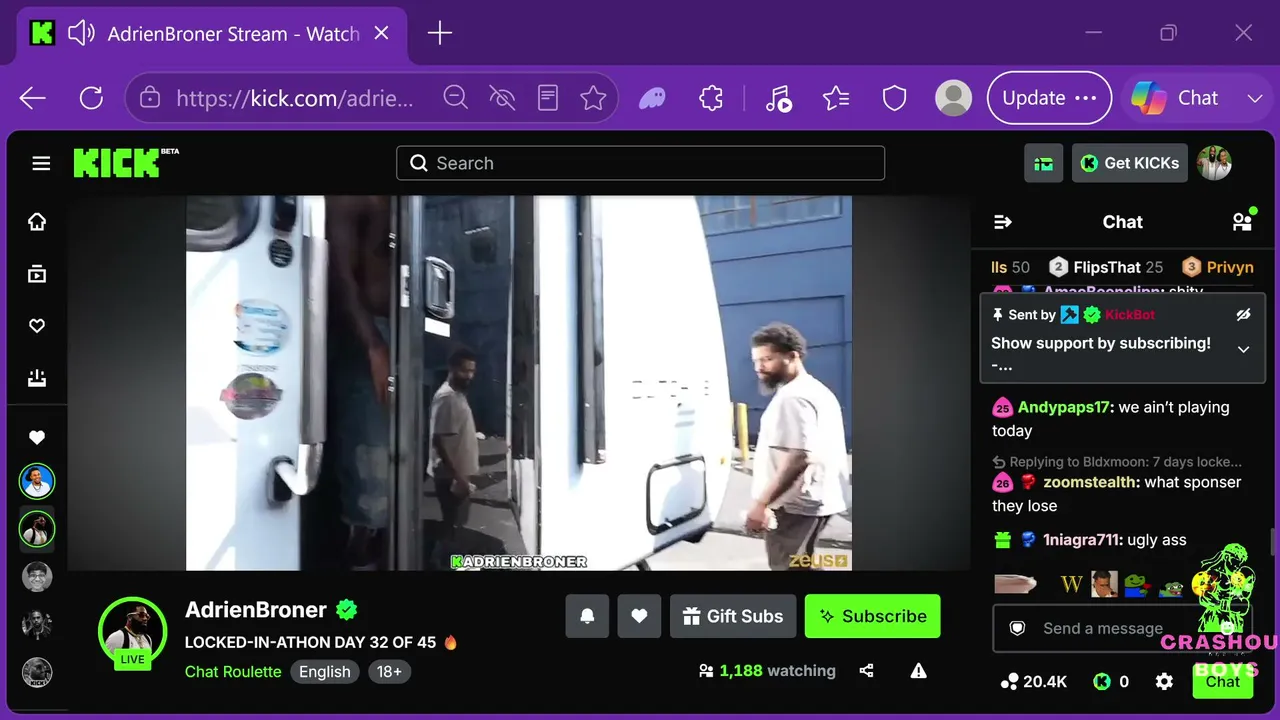Viewport: 1280px width, 720px height.
Task: Insert the man's face quick emote
Action: click(1104, 584)
